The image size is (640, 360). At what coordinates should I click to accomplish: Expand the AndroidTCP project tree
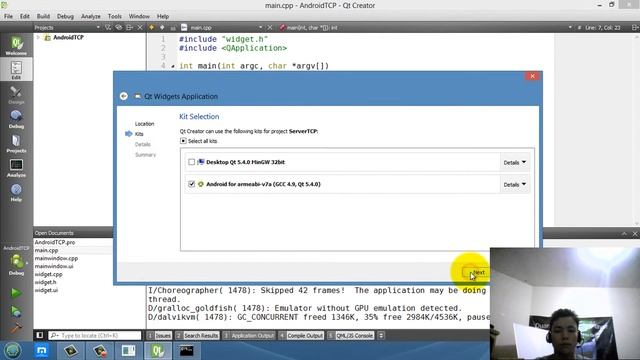38,37
